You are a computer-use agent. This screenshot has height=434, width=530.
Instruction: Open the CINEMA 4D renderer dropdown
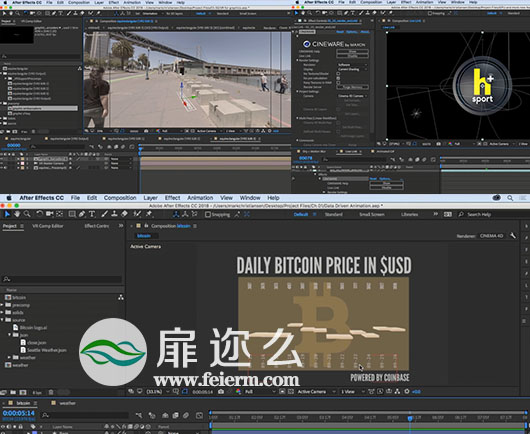point(491,236)
